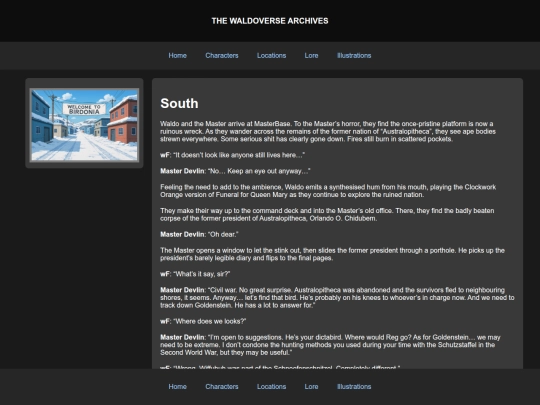The width and height of the screenshot is (540, 405).
Task: Click The Waldoverse Archives site title
Action: [x=270, y=21]
